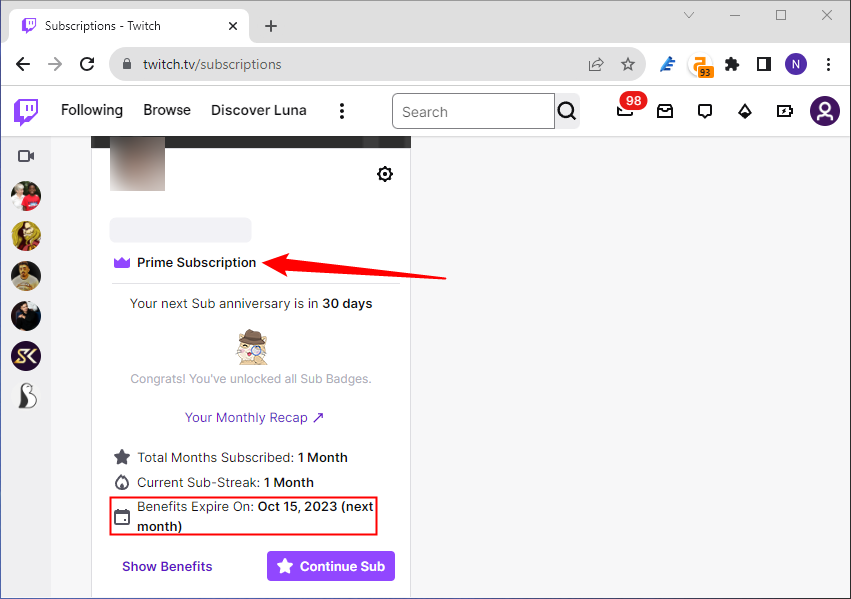This screenshot has height=599, width=851.
Task: Open Discover Luna link
Action: pos(258,110)
